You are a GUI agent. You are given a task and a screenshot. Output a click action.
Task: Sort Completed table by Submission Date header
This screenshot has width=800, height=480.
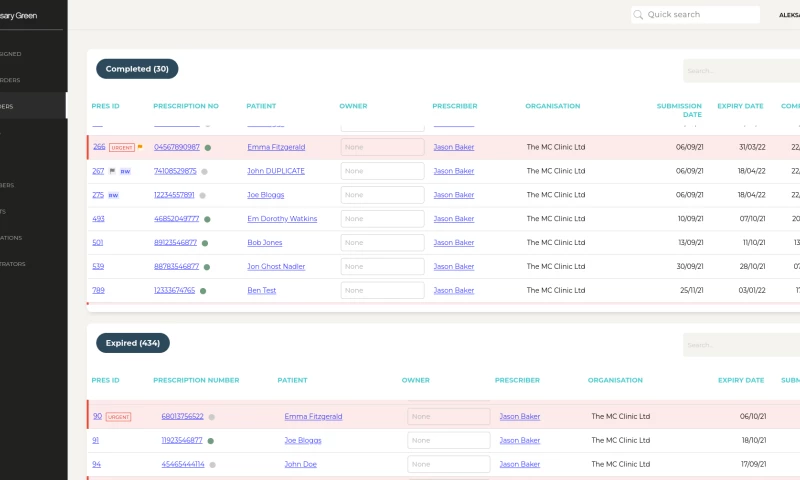[x=679, y=110]
